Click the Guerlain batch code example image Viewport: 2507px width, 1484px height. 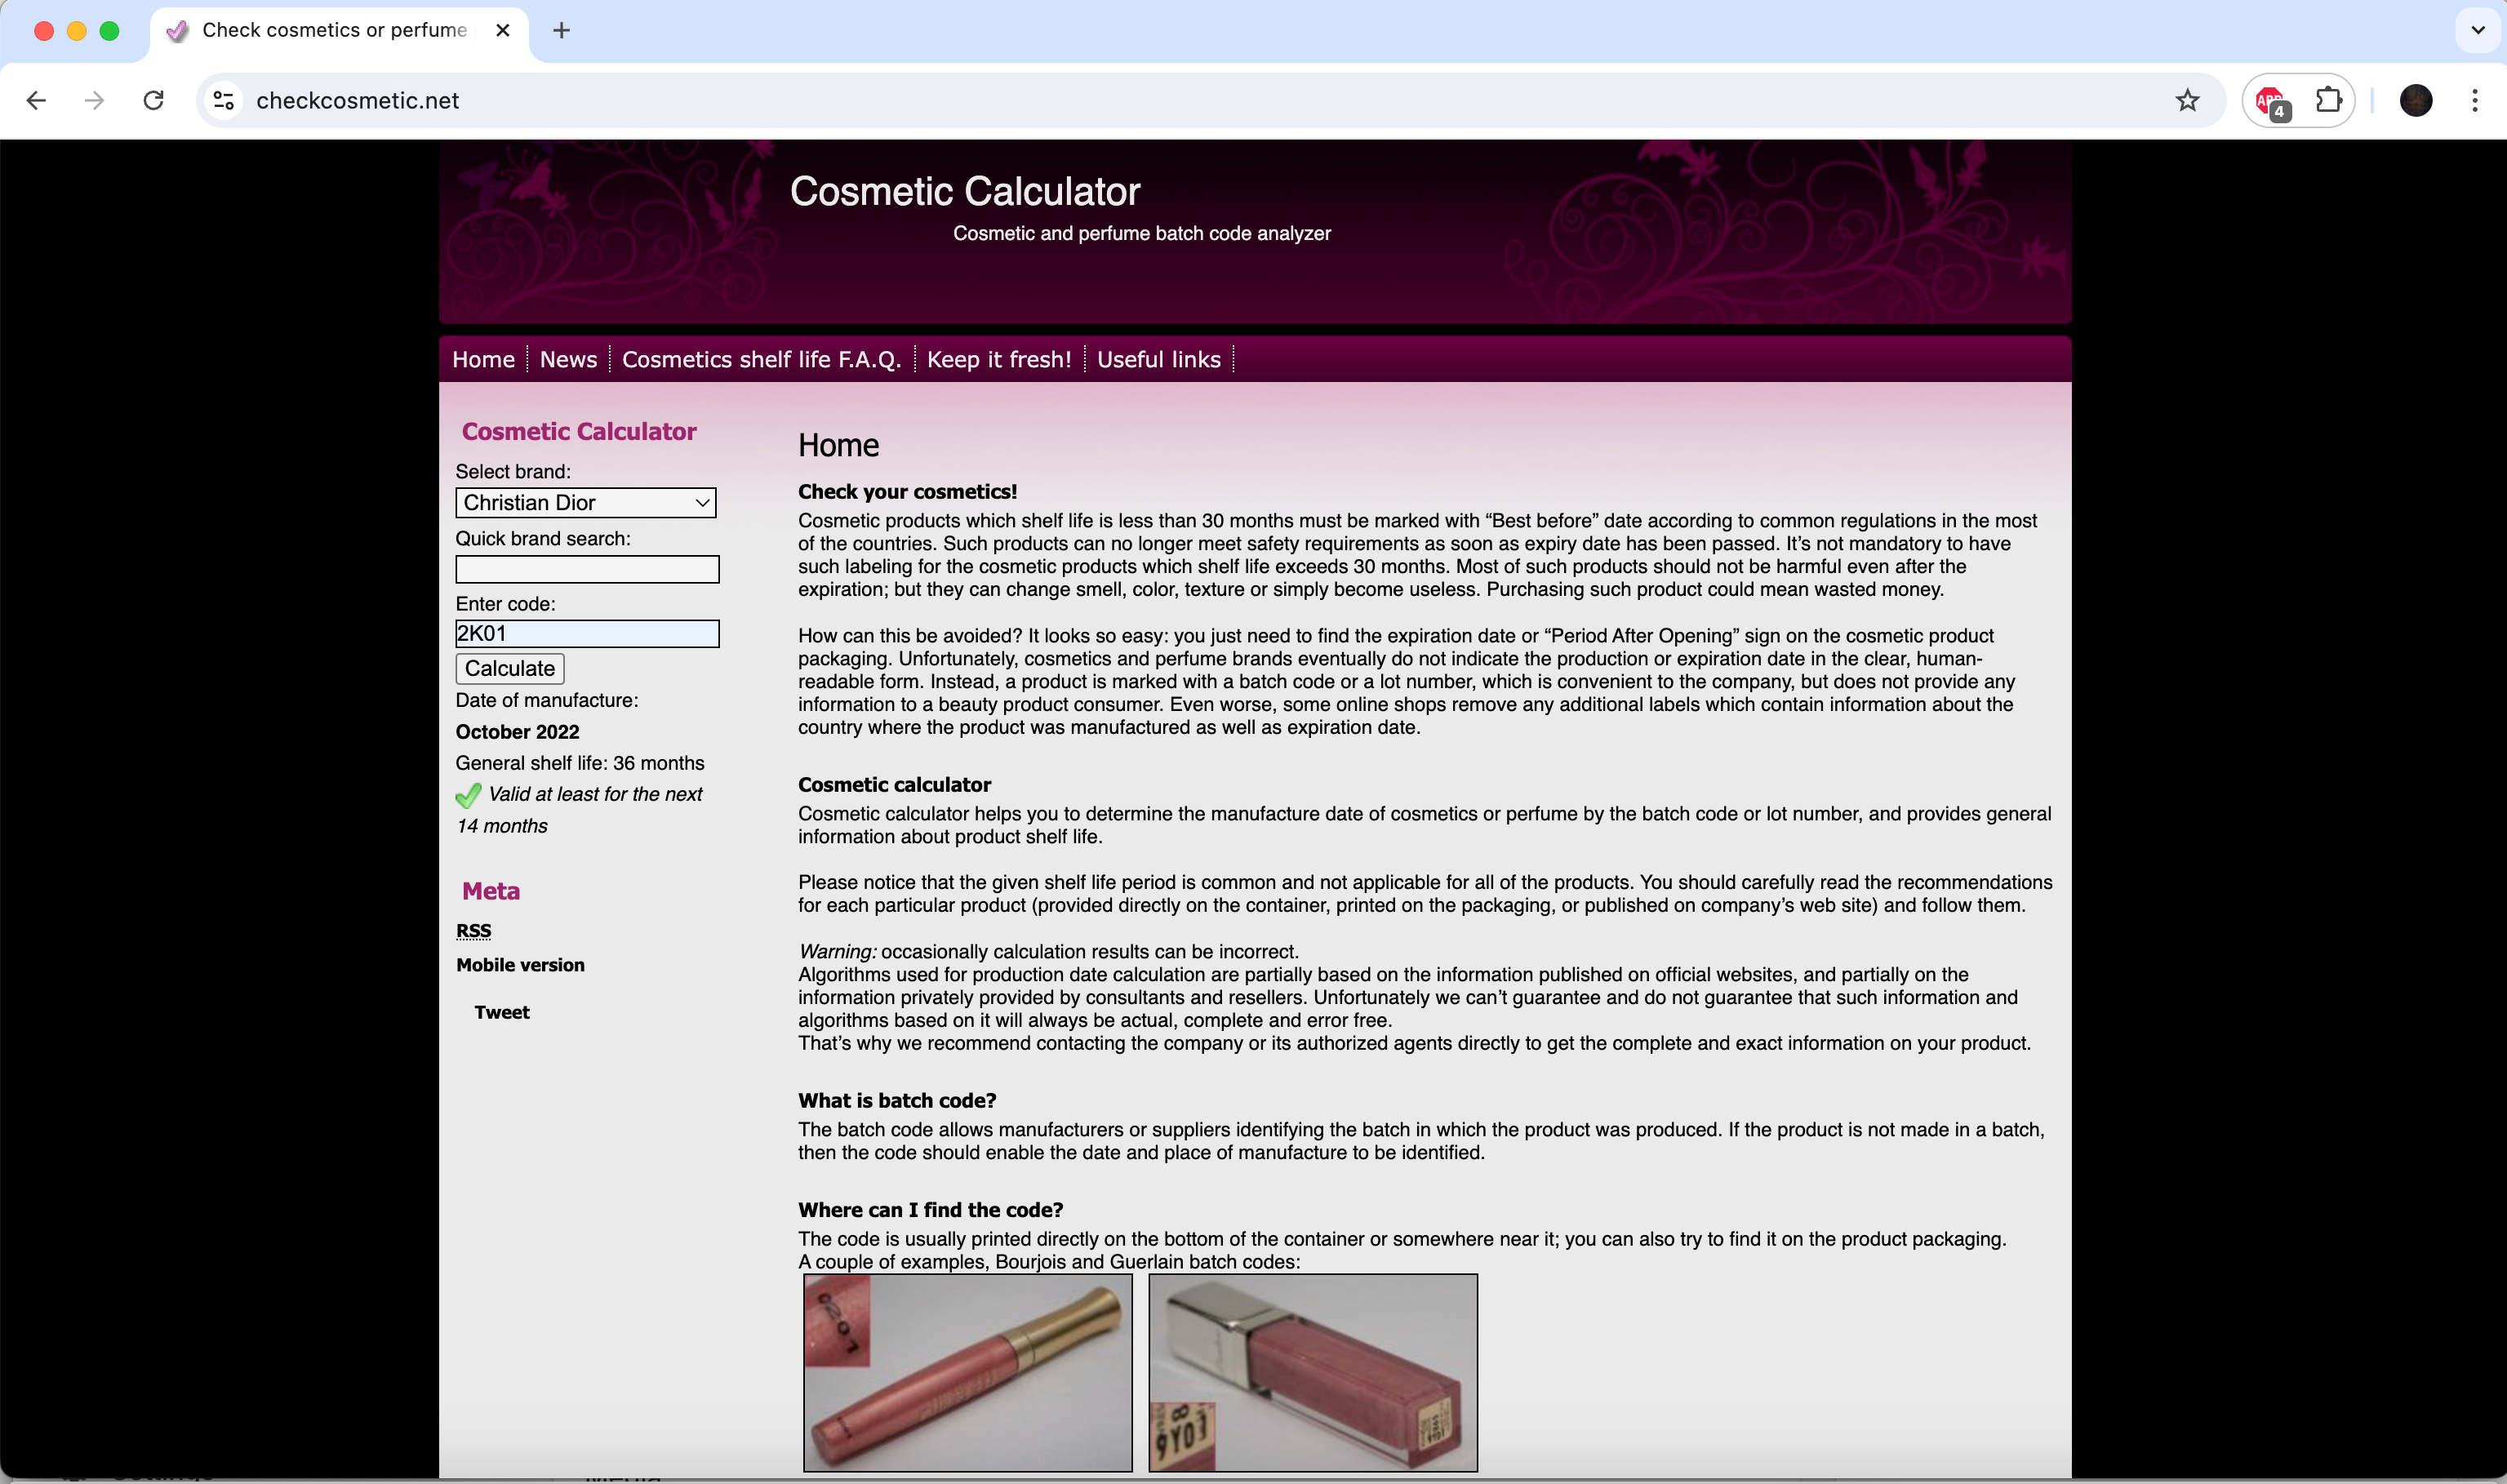[x=1312, y=1372]
